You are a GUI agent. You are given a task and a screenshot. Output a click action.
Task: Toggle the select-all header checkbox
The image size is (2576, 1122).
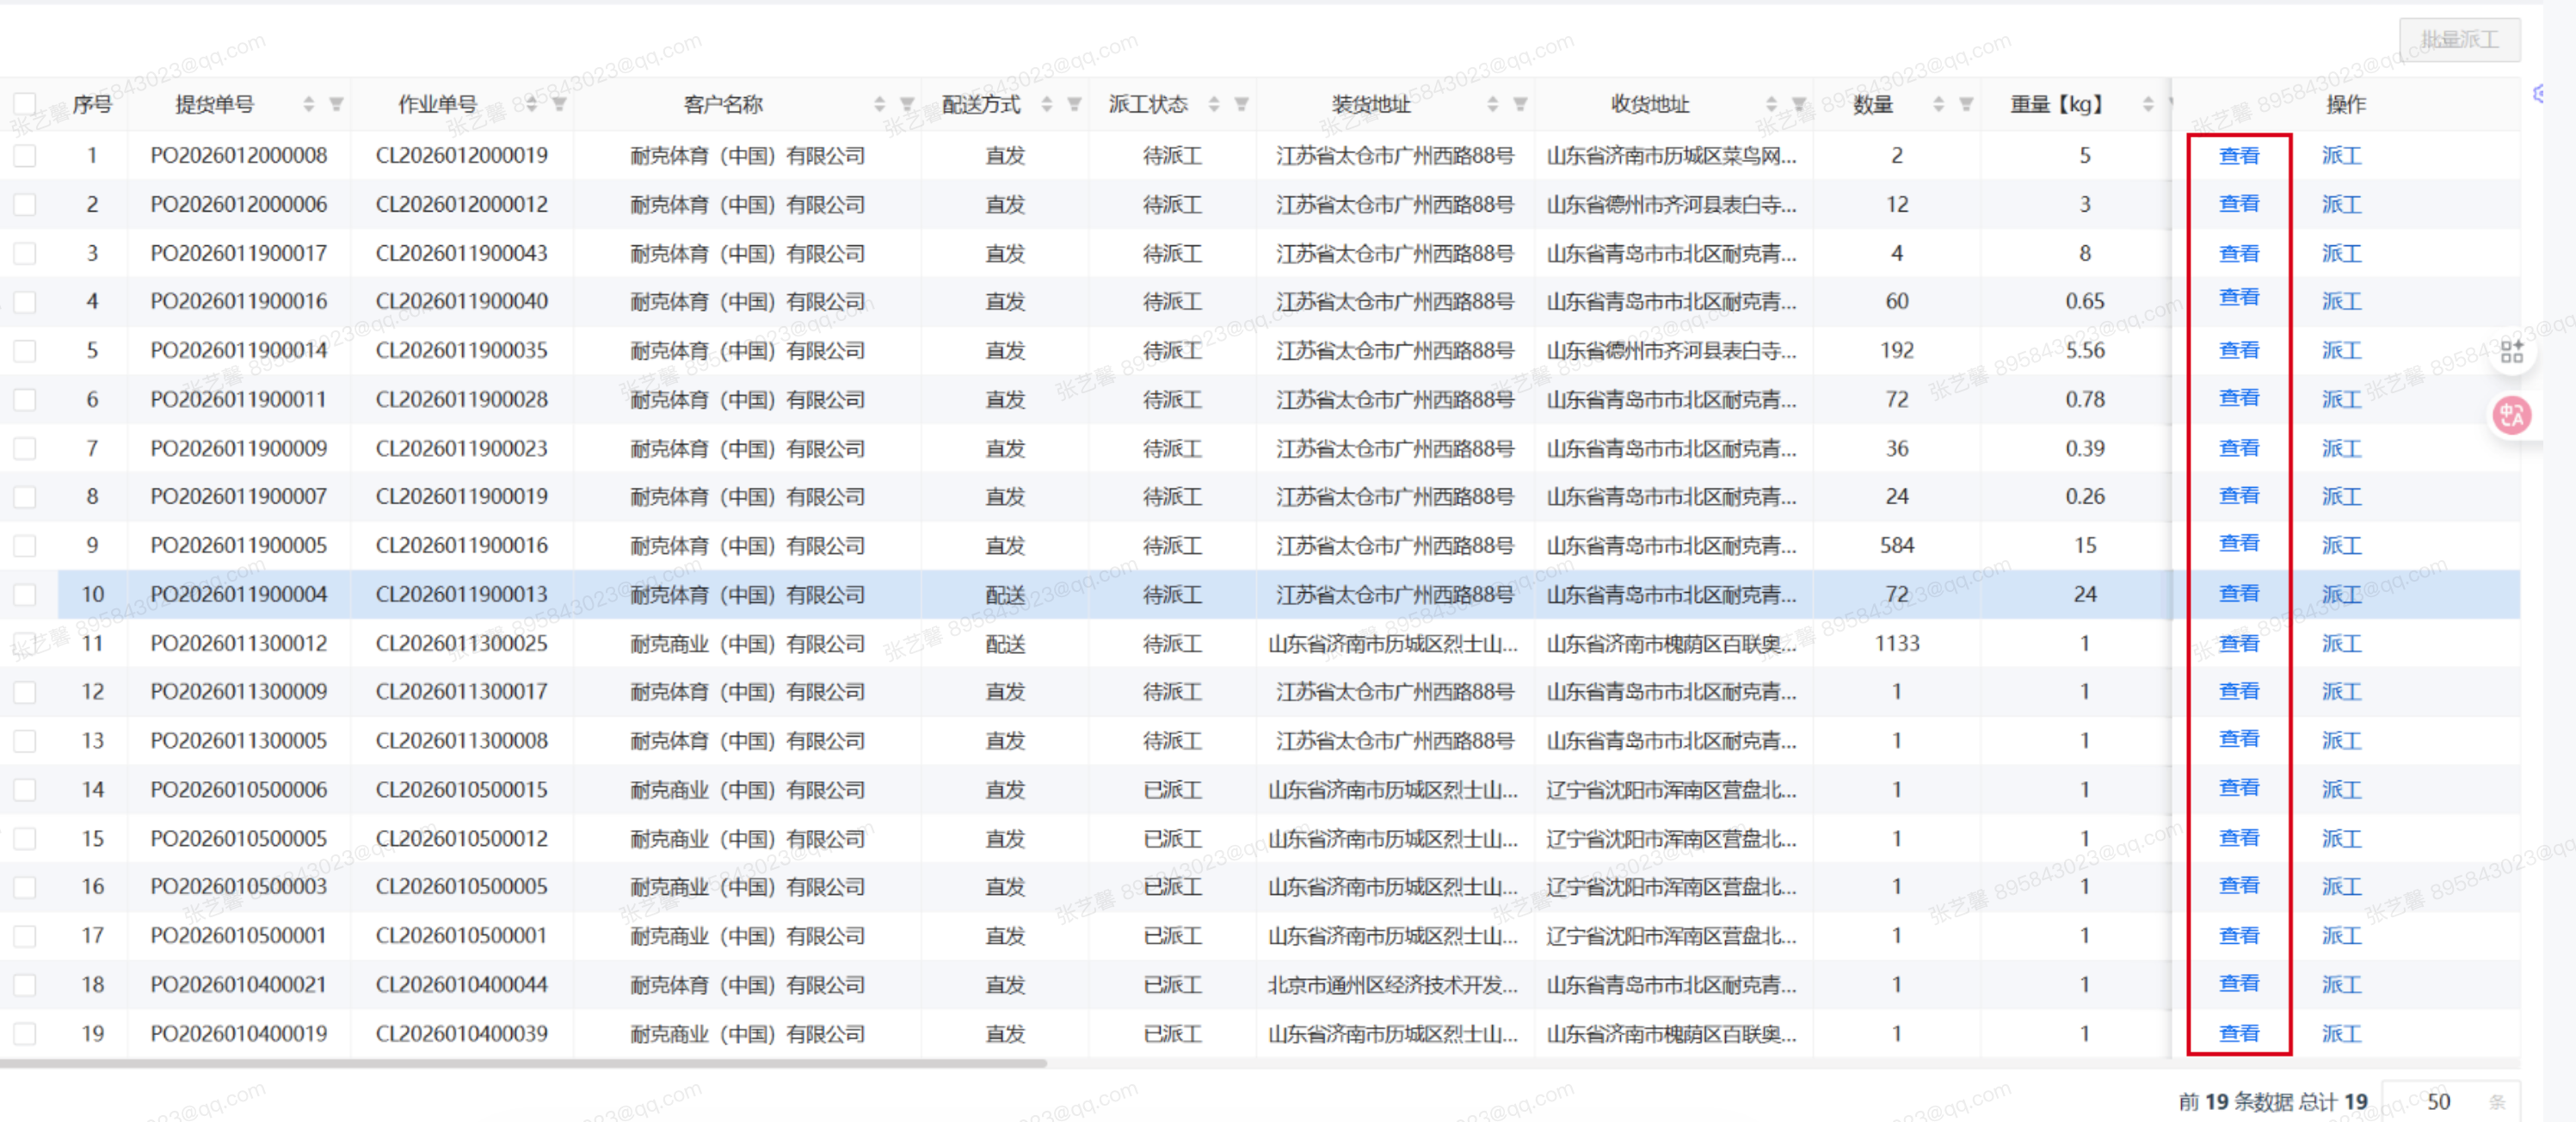[25, 104]
